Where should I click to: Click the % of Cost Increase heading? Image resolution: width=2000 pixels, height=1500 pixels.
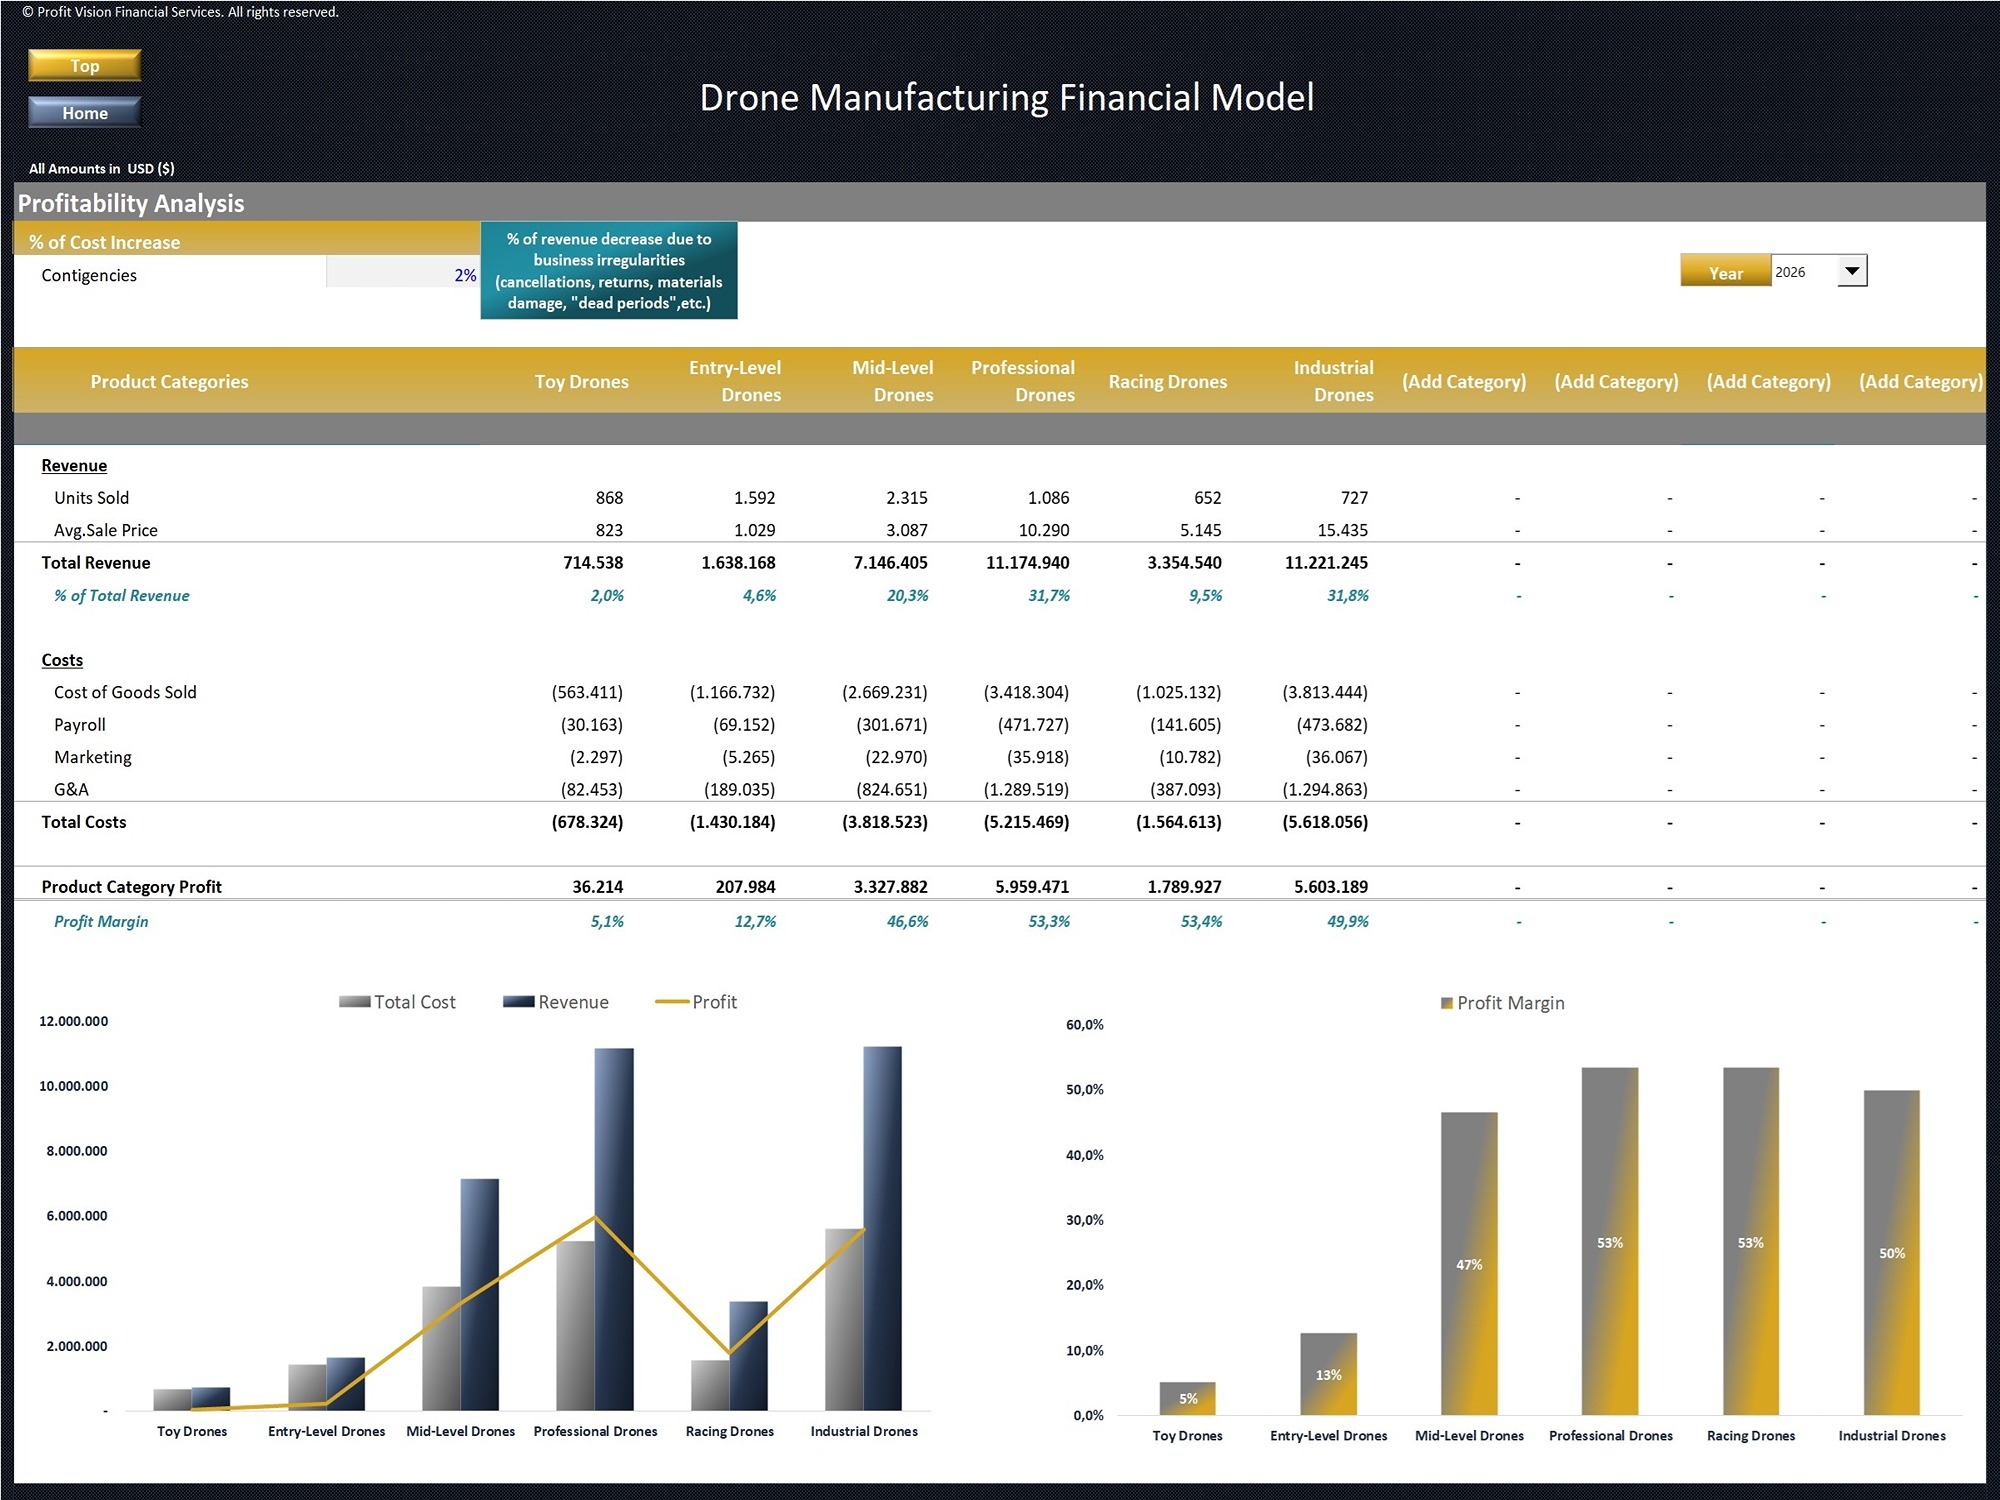tap(104, 242)
